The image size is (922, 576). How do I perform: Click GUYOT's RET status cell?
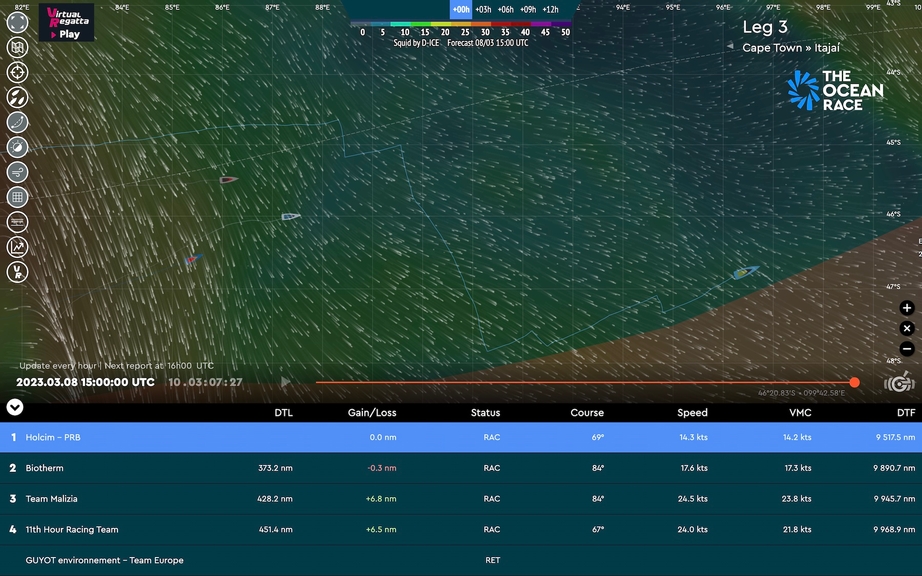493,560
